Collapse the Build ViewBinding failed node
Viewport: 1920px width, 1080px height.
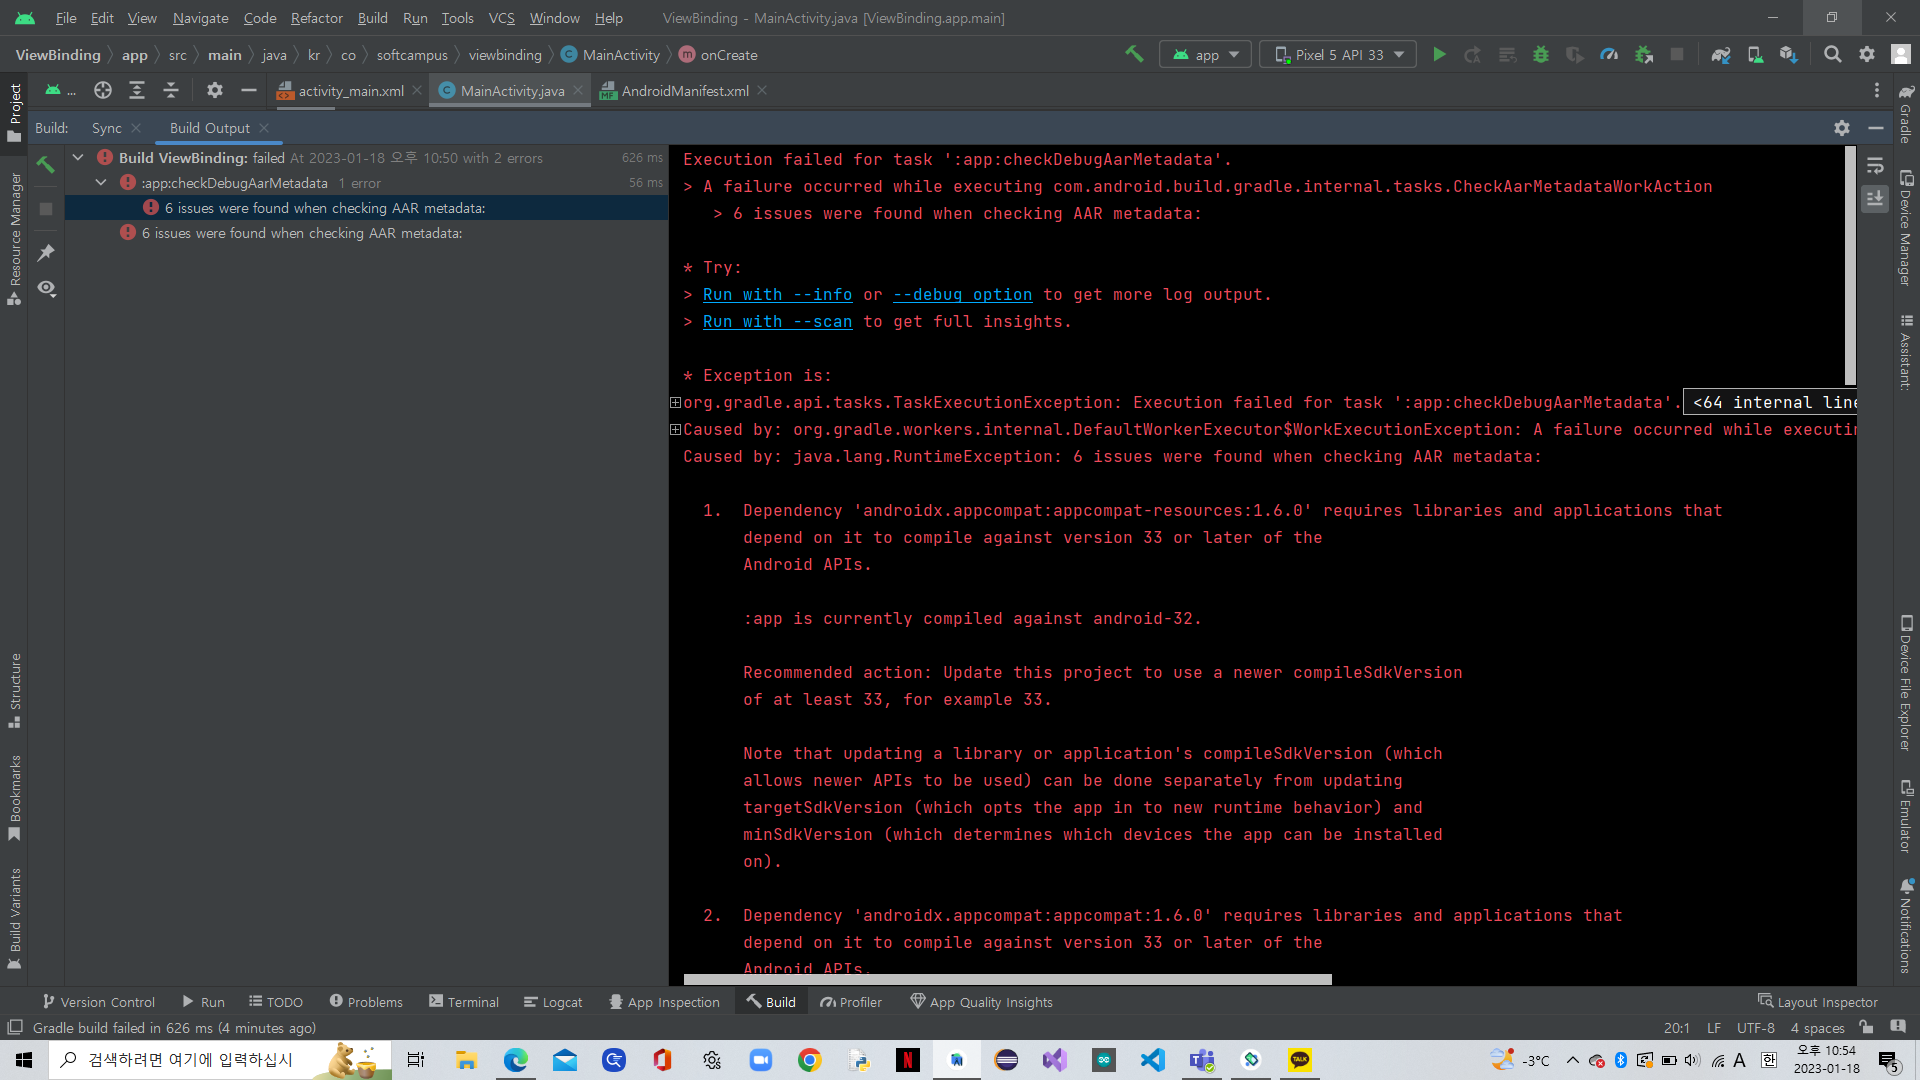coord(78,158)
